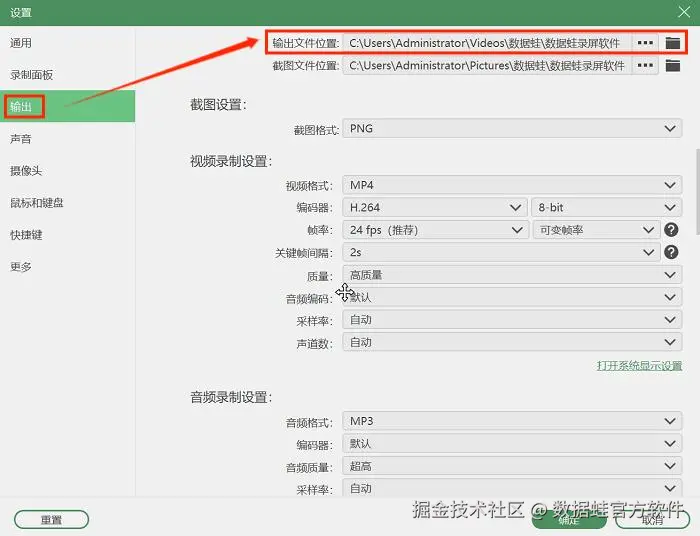Expand the 音频质量 超高 dropdown
The height and width of the screenshot is (536, 700).
click(x=512, y=466)
